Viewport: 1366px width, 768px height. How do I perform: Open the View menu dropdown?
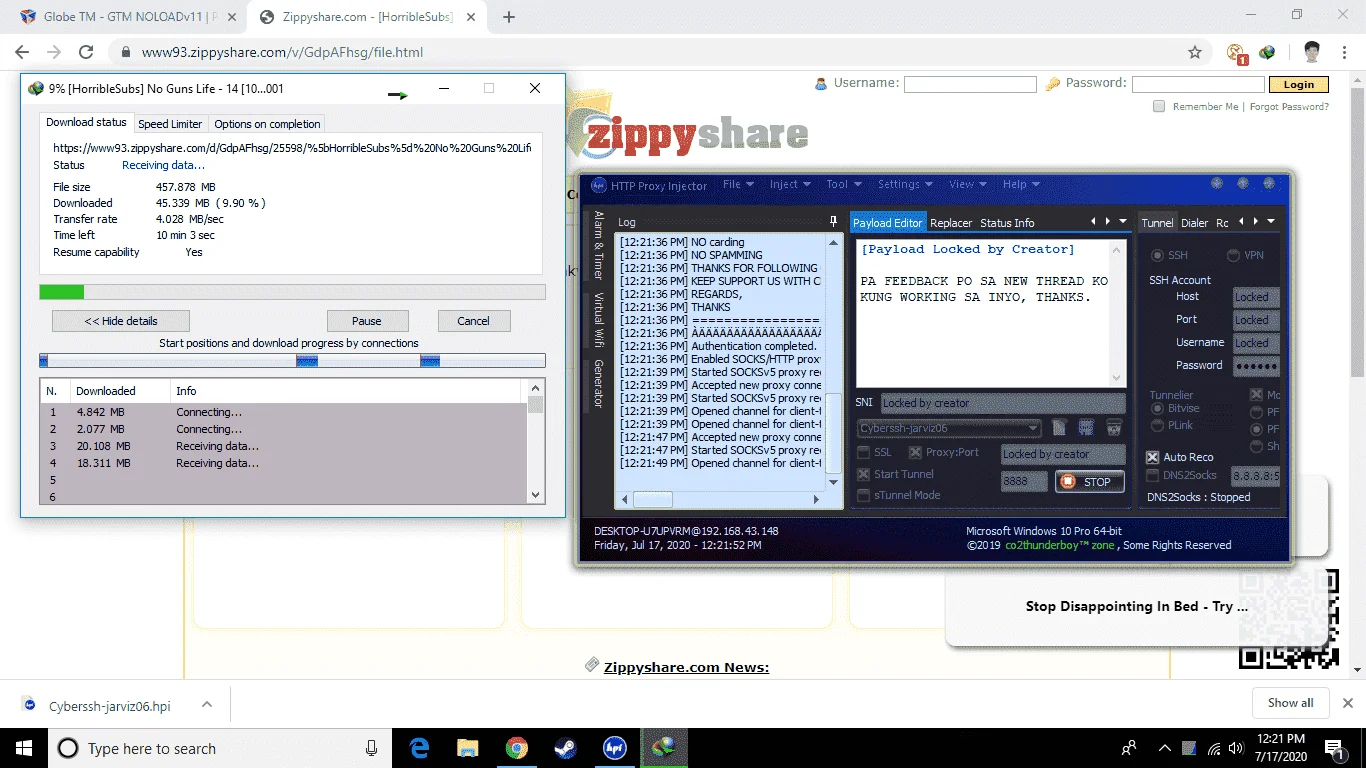tap(967, 184)
